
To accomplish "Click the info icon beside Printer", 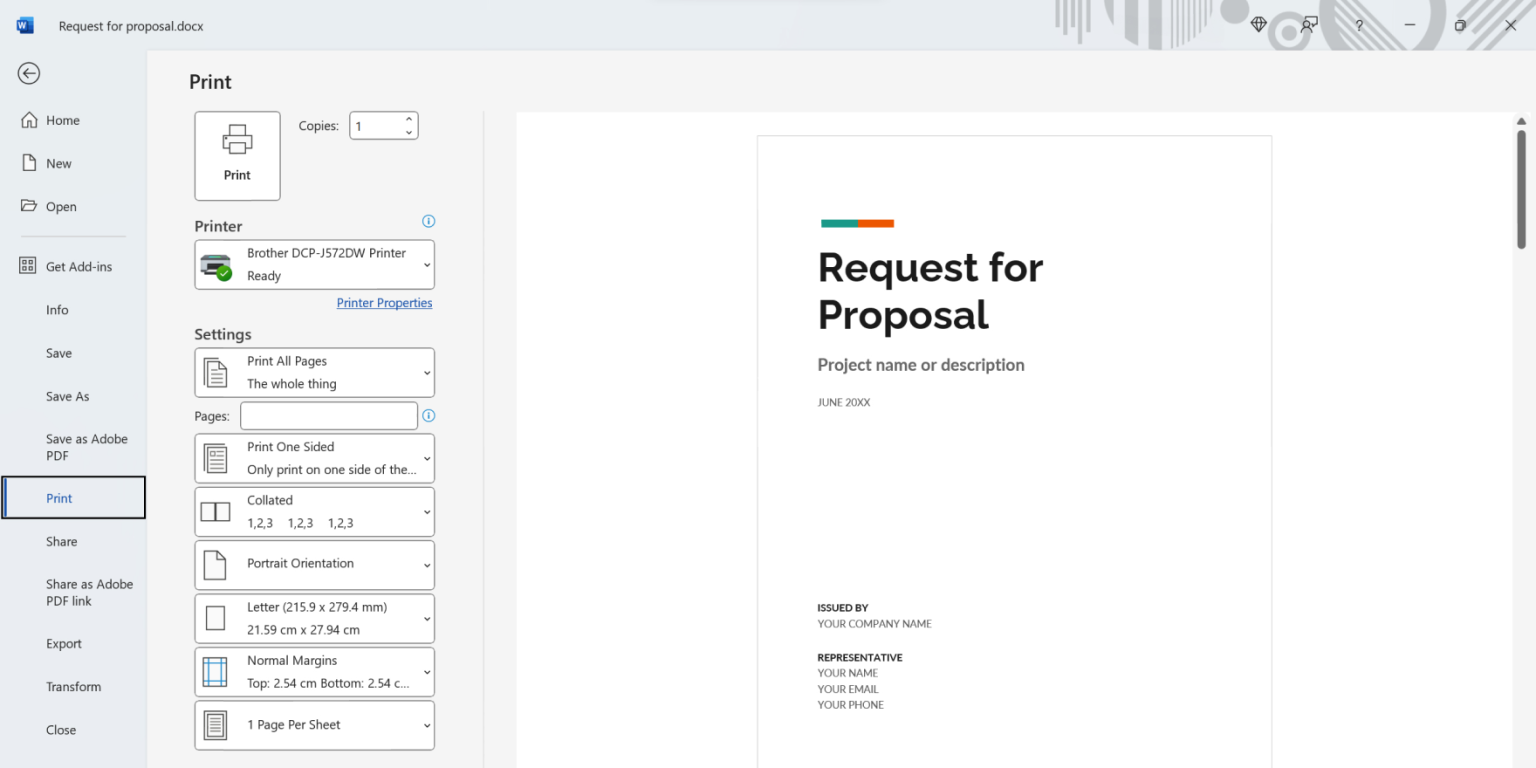I will (x=428, y=221).
